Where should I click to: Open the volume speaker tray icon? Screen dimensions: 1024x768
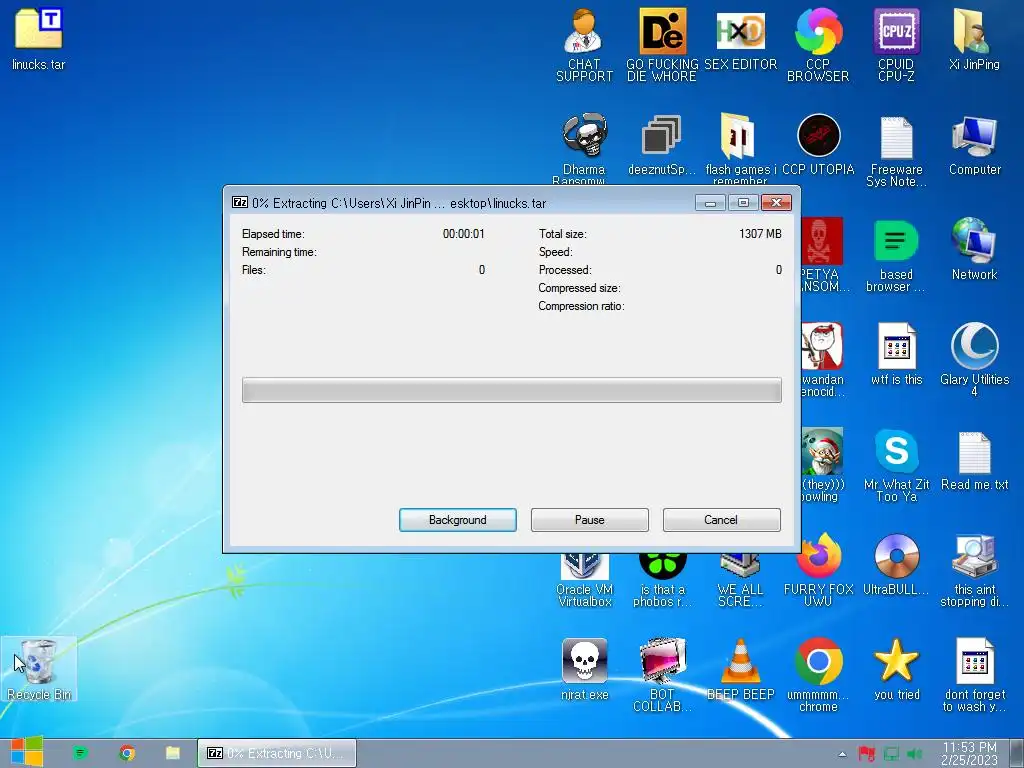pyautogui.click(x=914, y=754)
